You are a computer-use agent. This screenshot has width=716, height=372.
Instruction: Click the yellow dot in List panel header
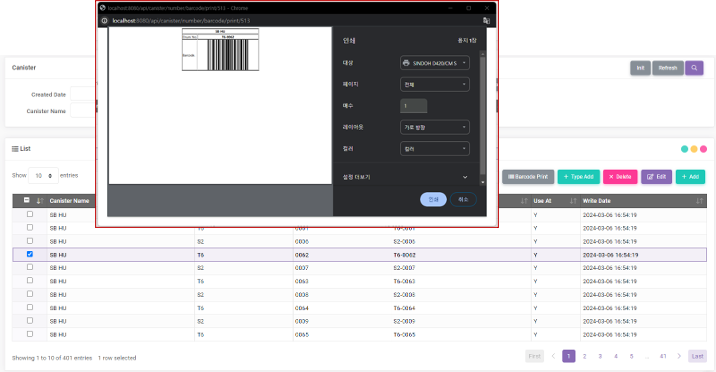point(694,149)
